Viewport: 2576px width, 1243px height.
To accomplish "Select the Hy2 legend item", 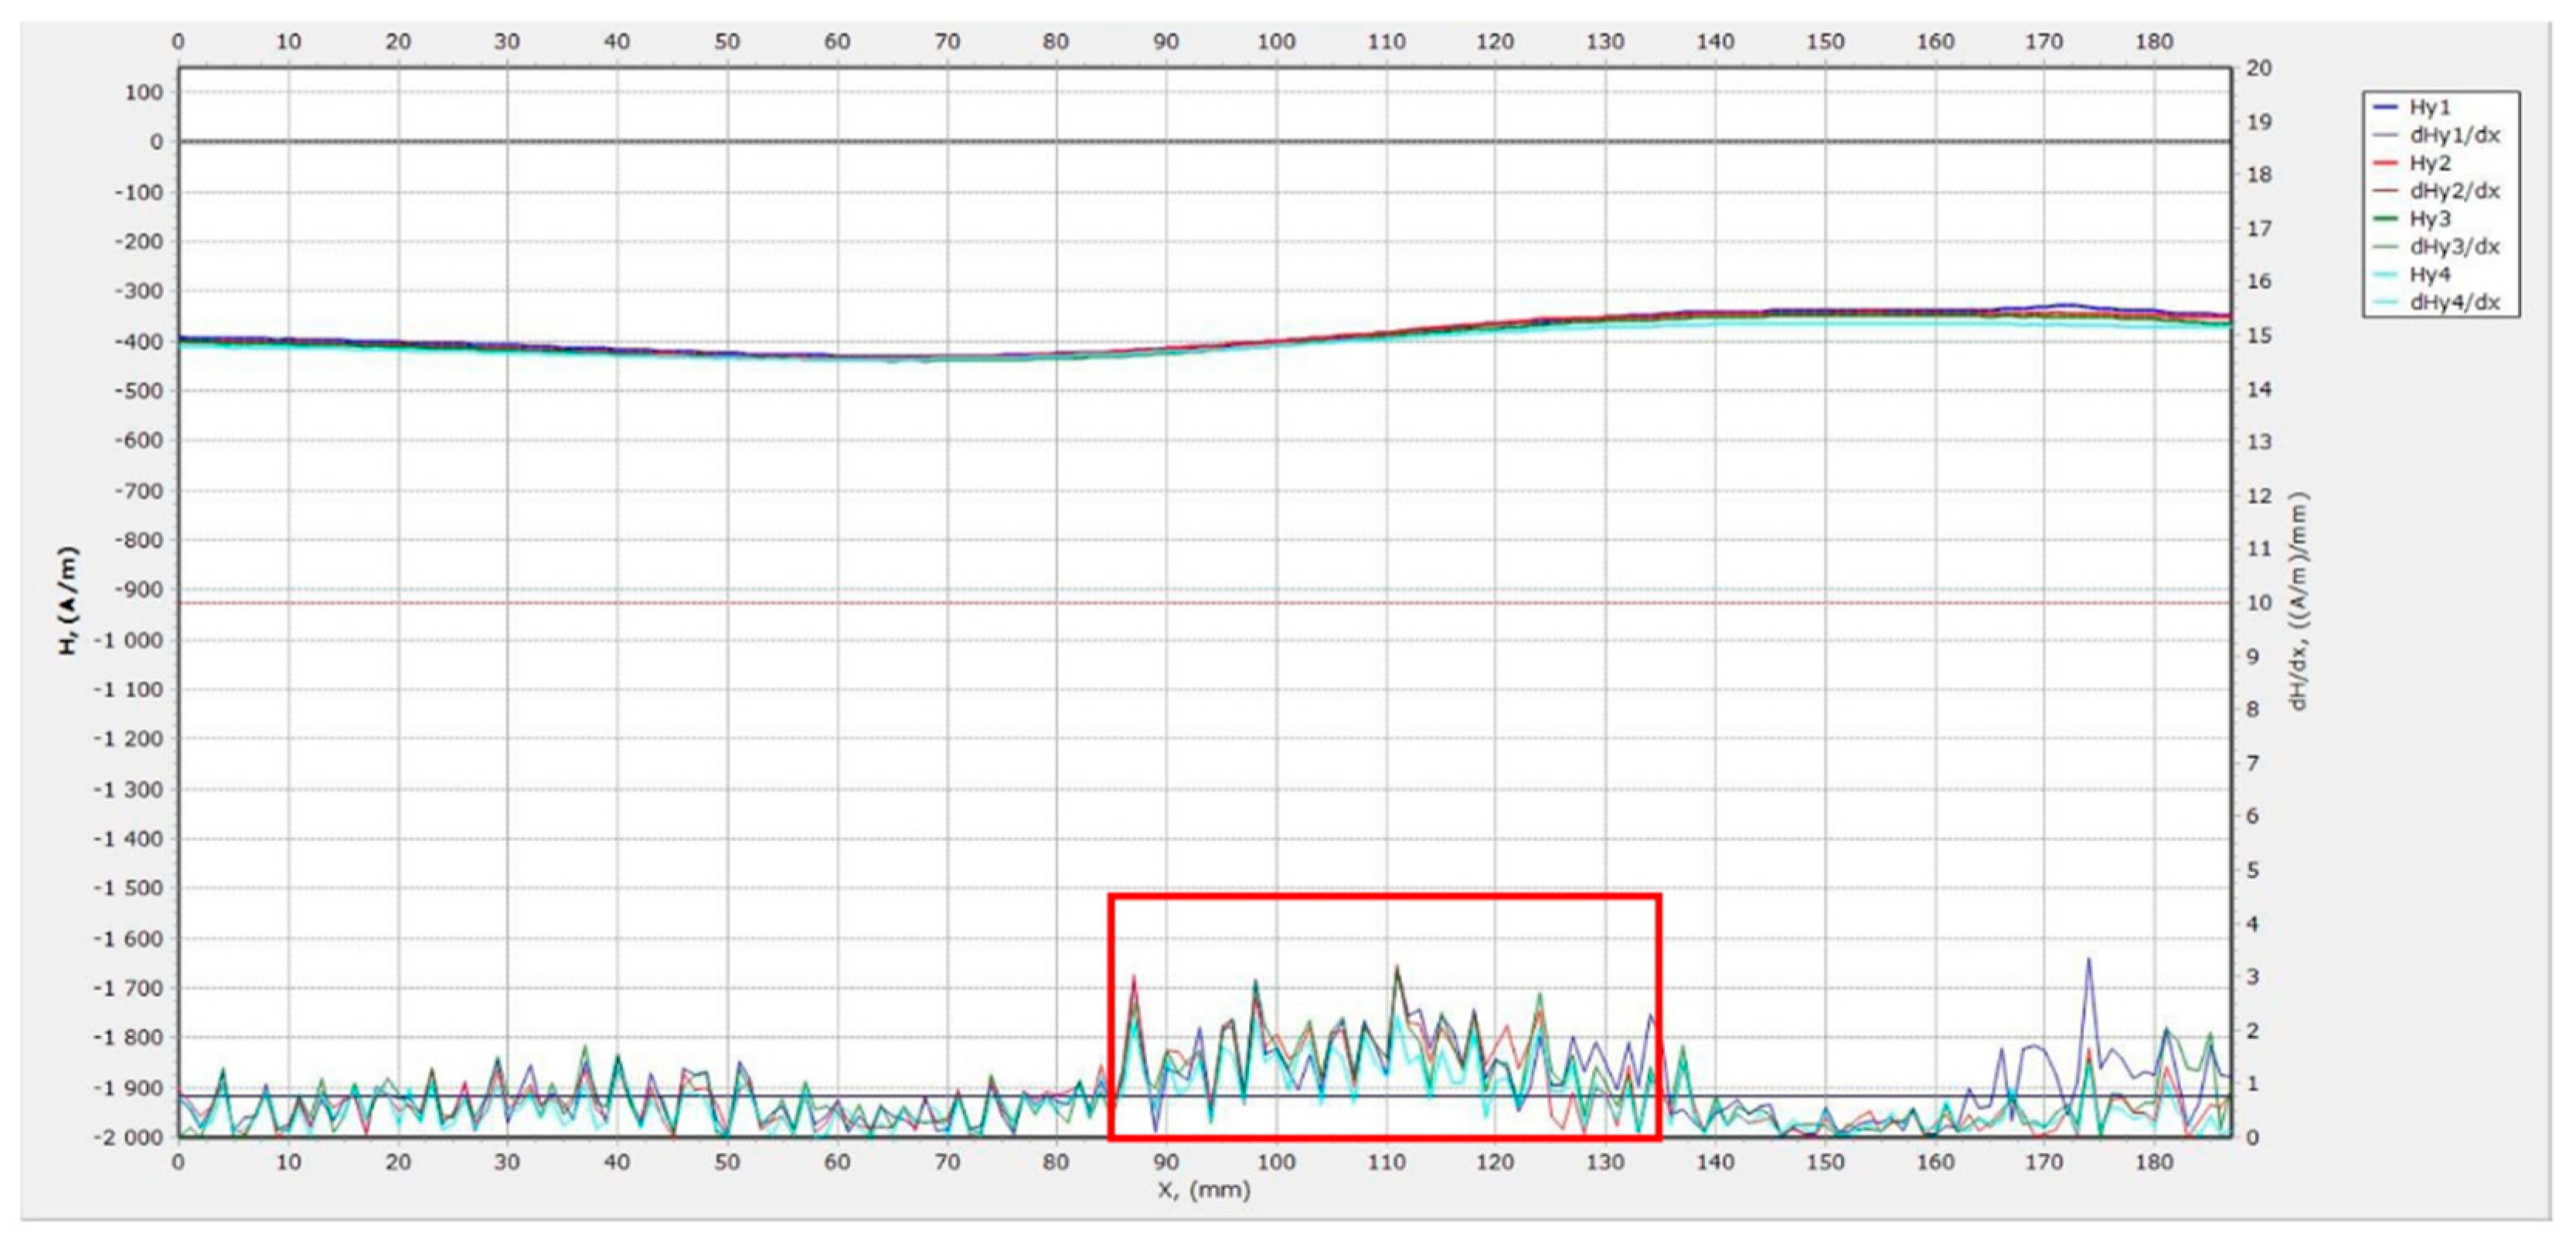I will pyautogui.click(x=2428, y=164).
